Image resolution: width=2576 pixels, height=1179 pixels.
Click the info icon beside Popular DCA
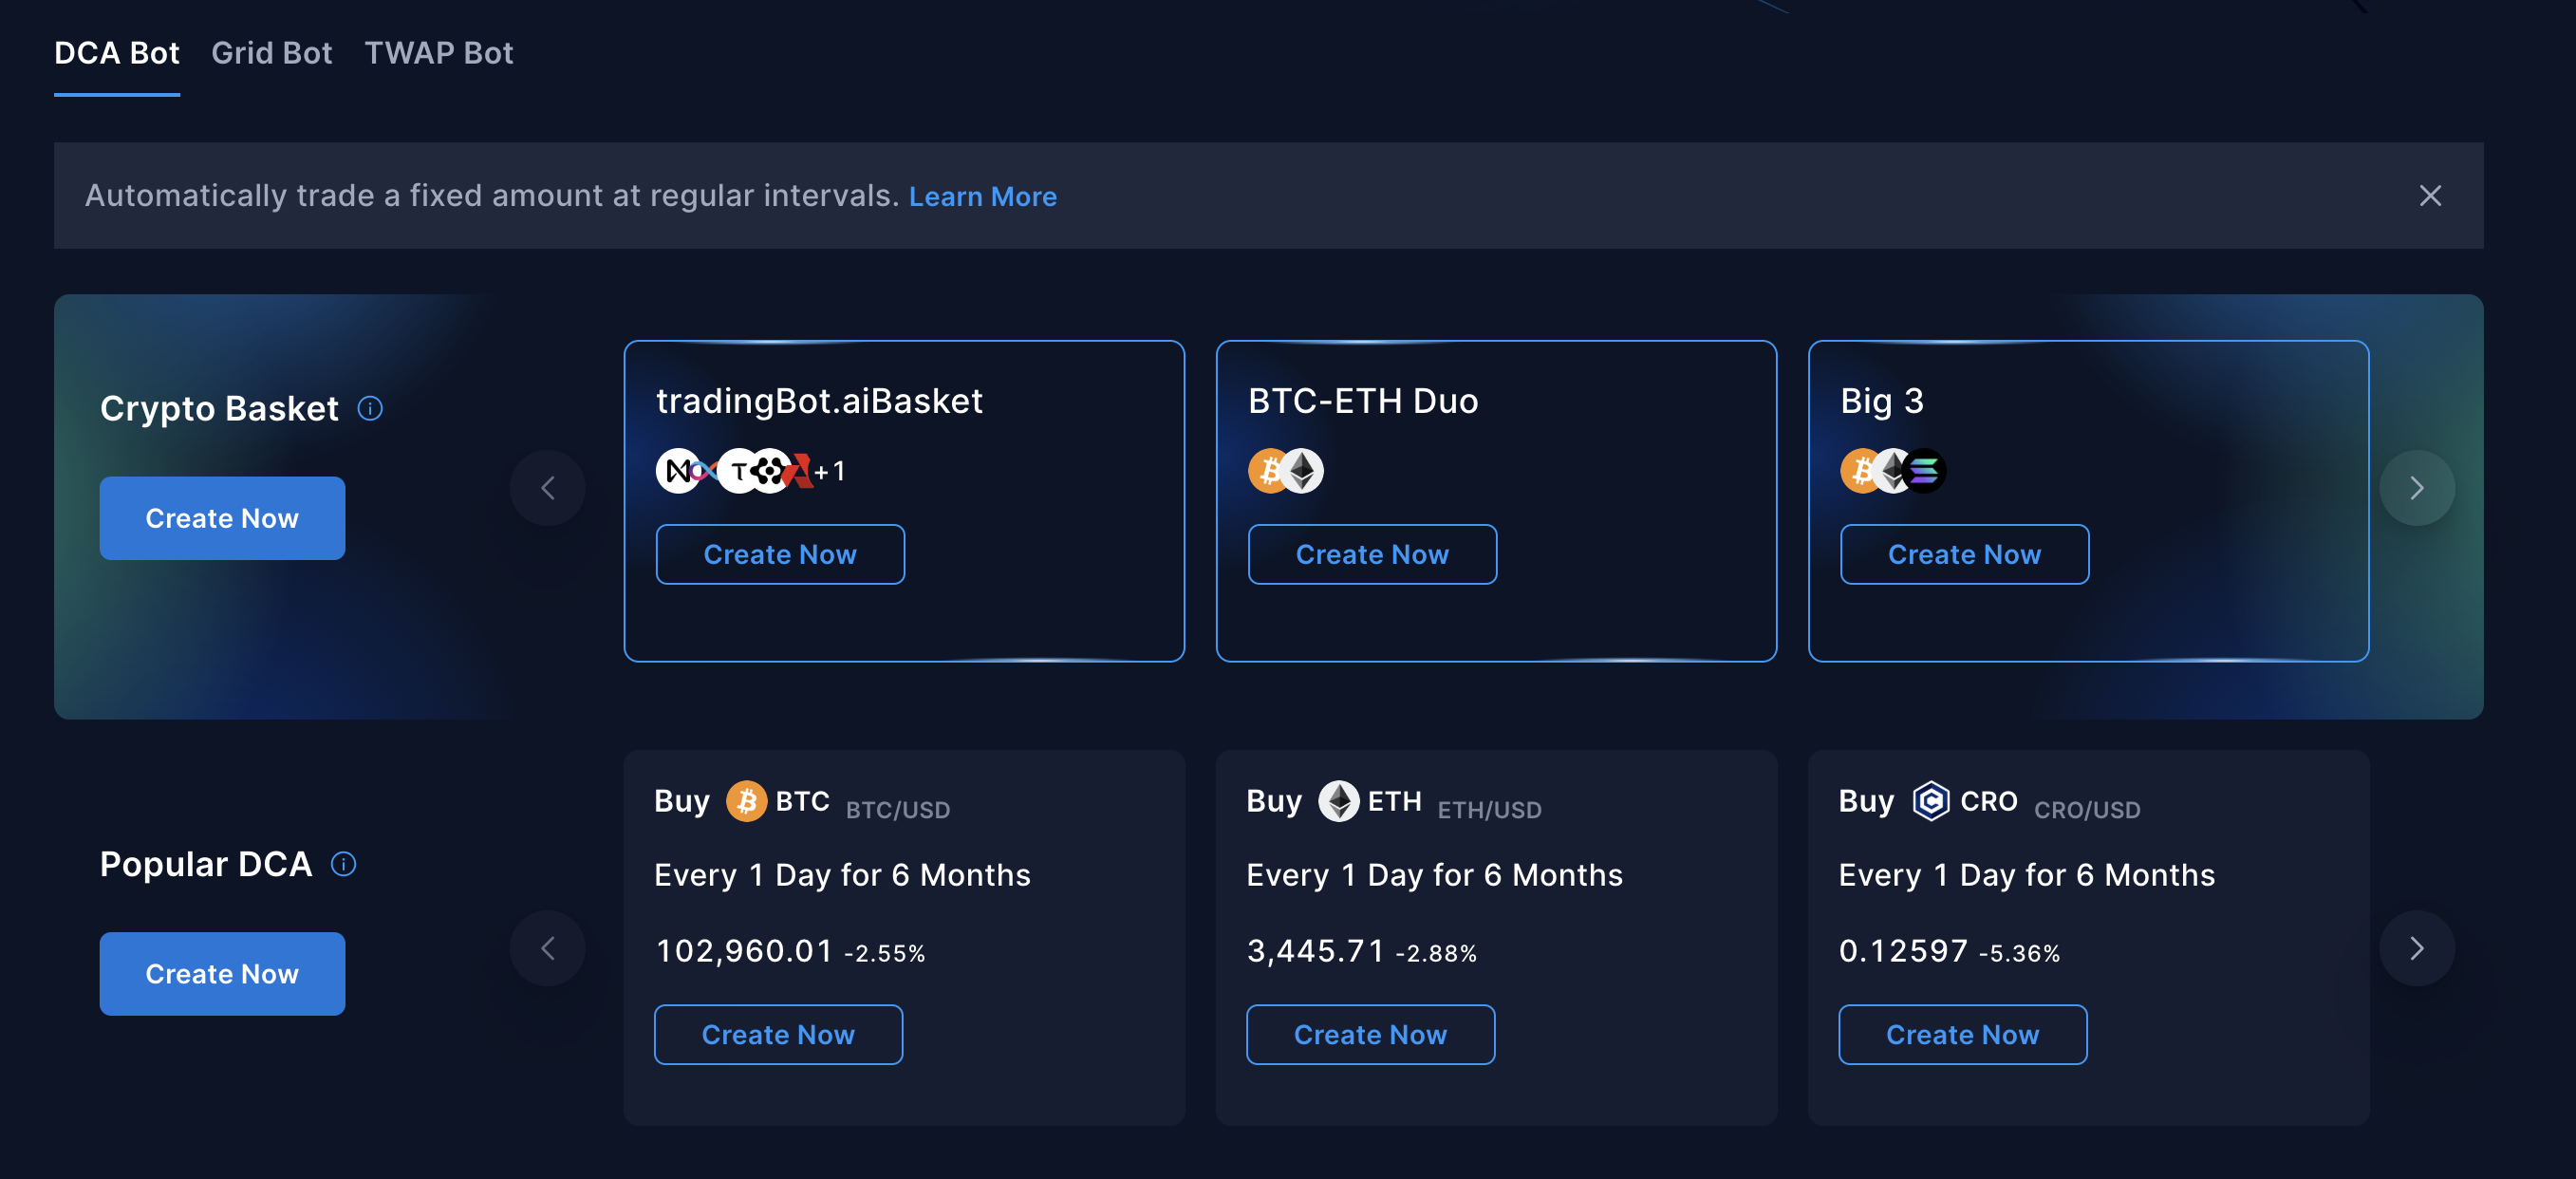(x=344, y=864)
